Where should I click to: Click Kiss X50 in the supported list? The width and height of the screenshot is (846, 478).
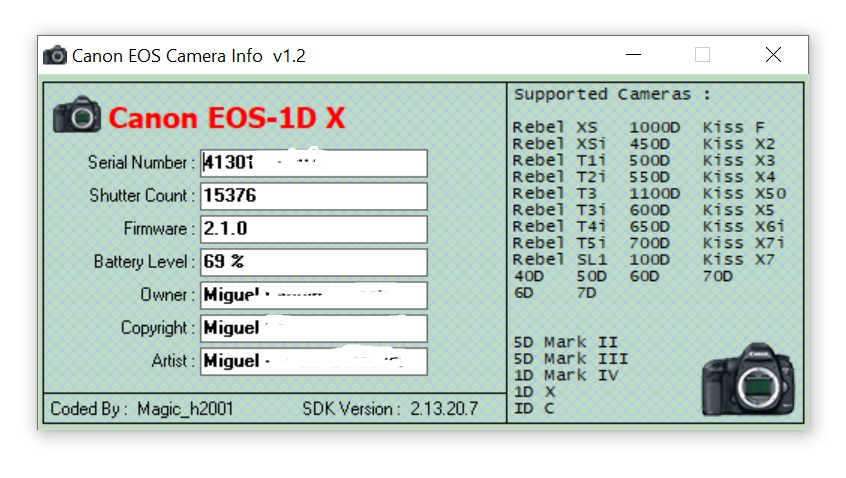(x=745, y=194)
